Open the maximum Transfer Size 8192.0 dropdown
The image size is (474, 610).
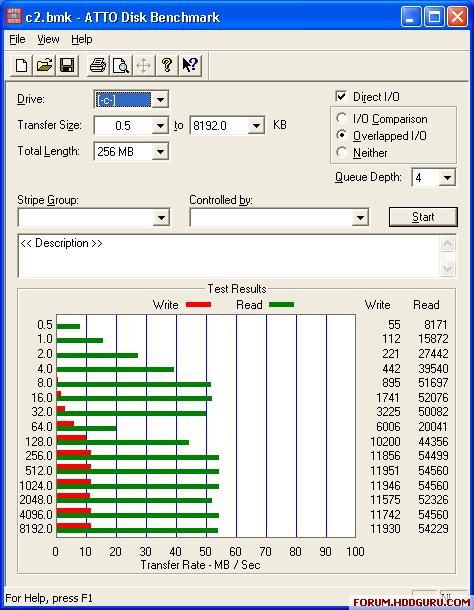[x=256, y=126]
